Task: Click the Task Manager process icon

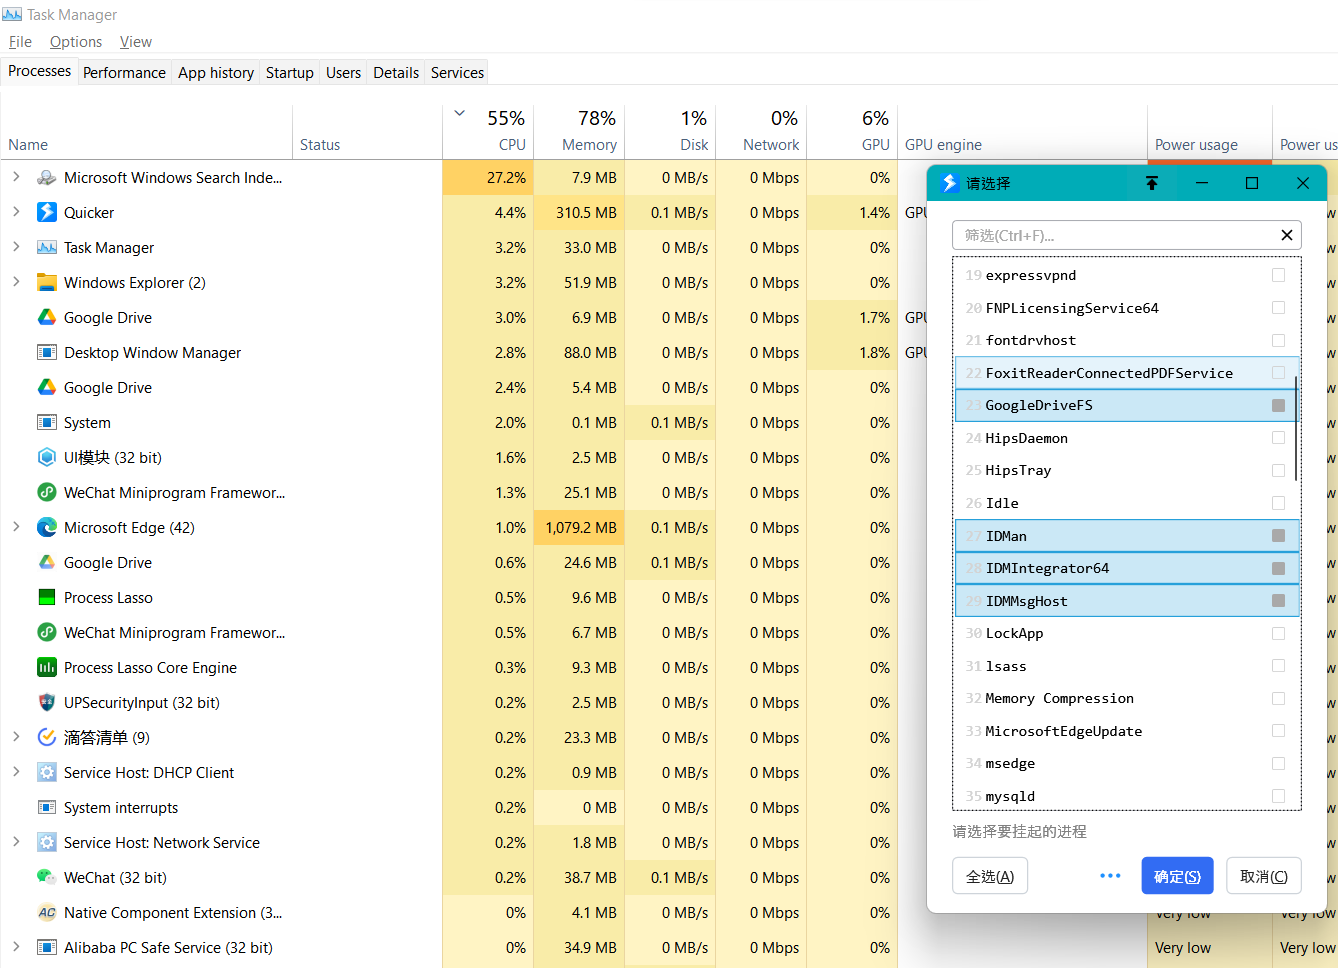Action: (47, 248)
